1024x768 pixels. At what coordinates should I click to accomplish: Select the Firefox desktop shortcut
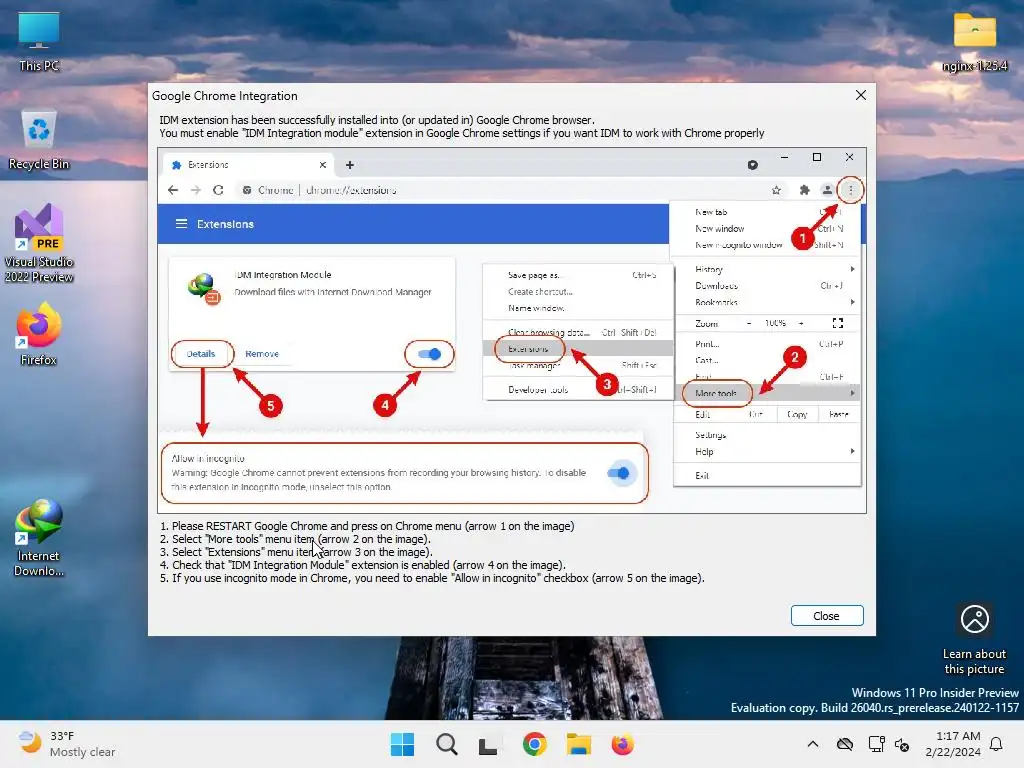pyautogui.click(x=39, y=334)
